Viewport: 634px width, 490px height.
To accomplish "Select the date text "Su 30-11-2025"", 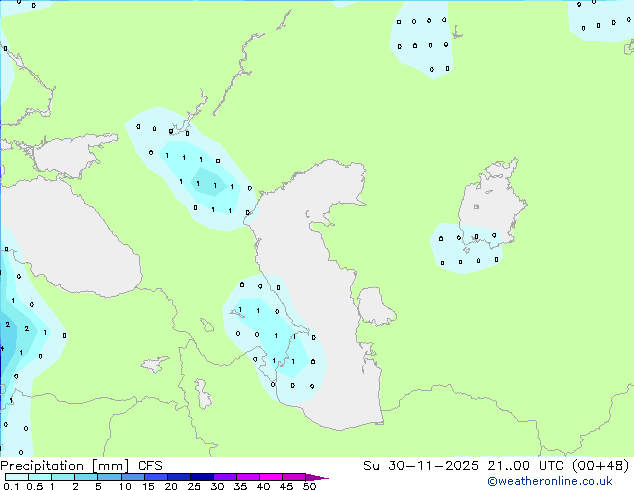I will 421,466.
